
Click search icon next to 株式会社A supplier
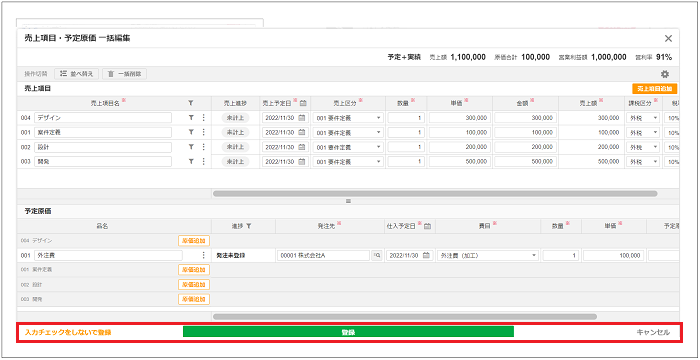[377, 255]
